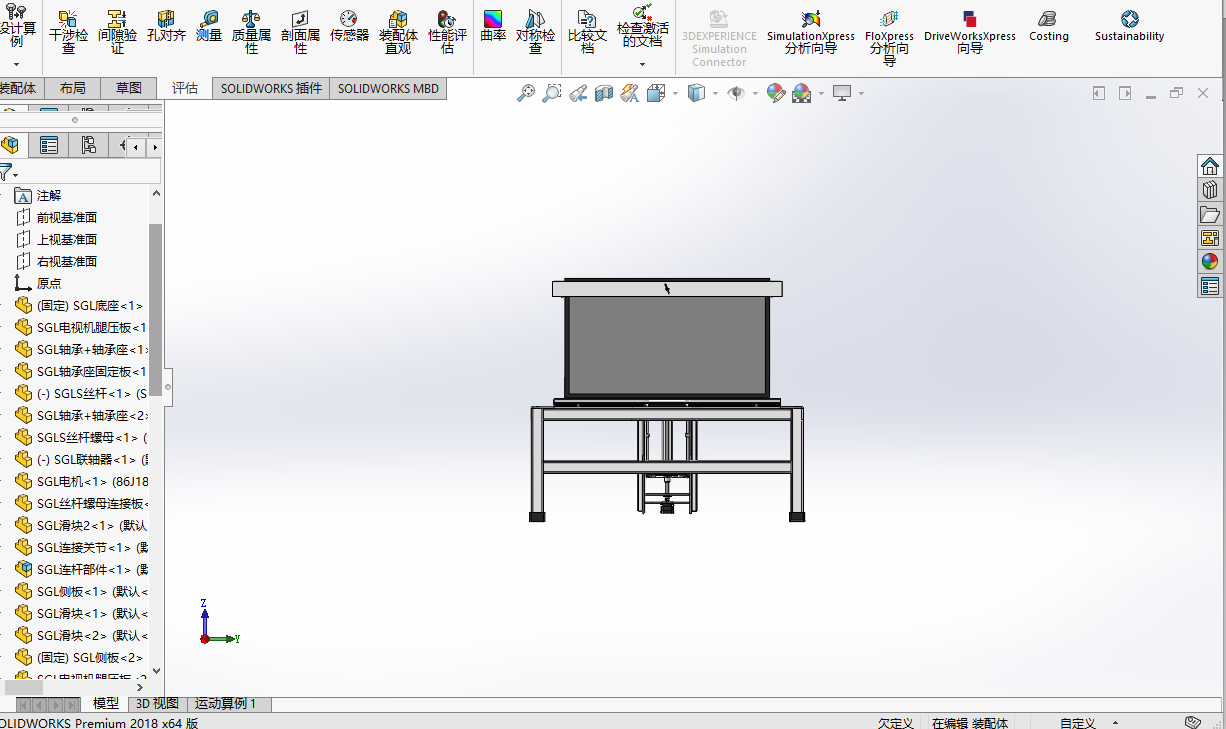This screenshot has width=1226, height=729.
Task: Toggle Section View icon
Action: (604, 93)
